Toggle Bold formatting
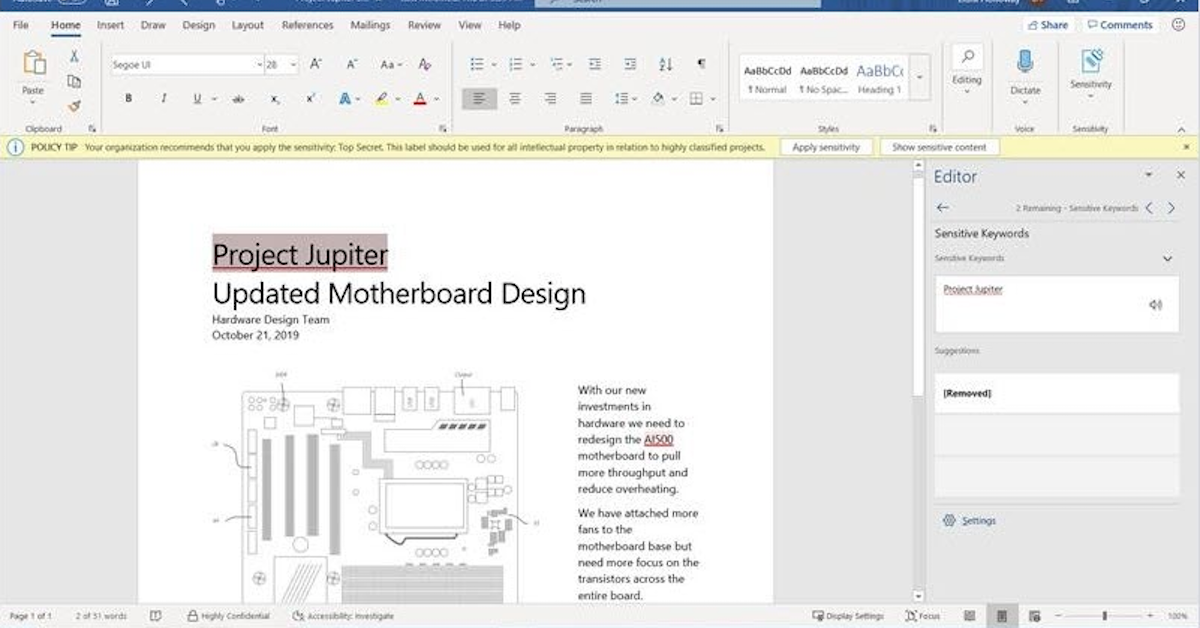Screen dimensions: 1200x628 click(128, 99)
